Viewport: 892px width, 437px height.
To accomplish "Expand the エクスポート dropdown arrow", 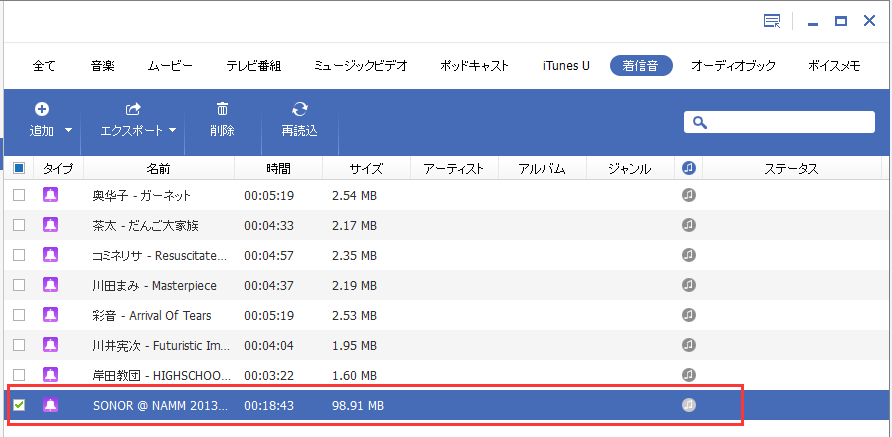I will pyautogui.click(x=172, y=130).
